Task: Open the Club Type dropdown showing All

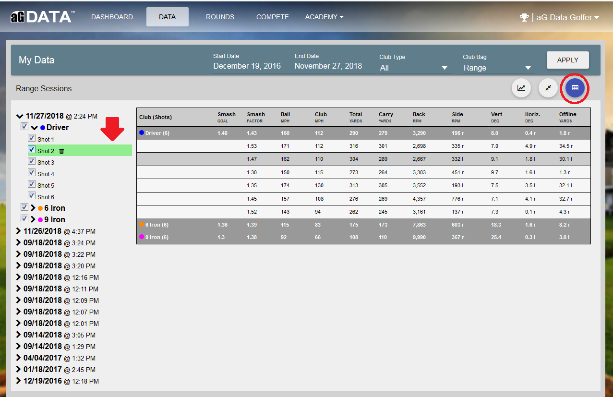Action: pos(413,68)
